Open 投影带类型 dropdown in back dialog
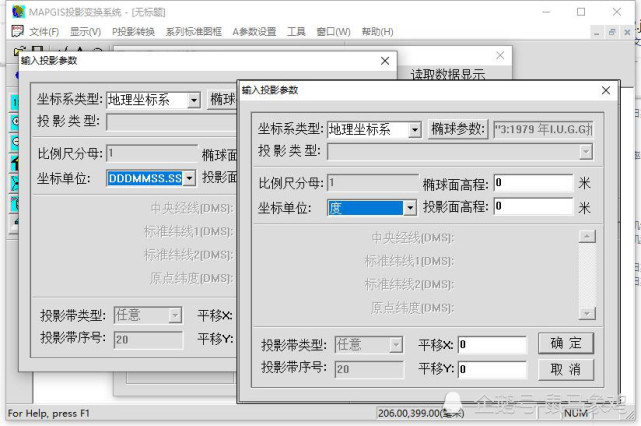 click(x=175, y=315)
